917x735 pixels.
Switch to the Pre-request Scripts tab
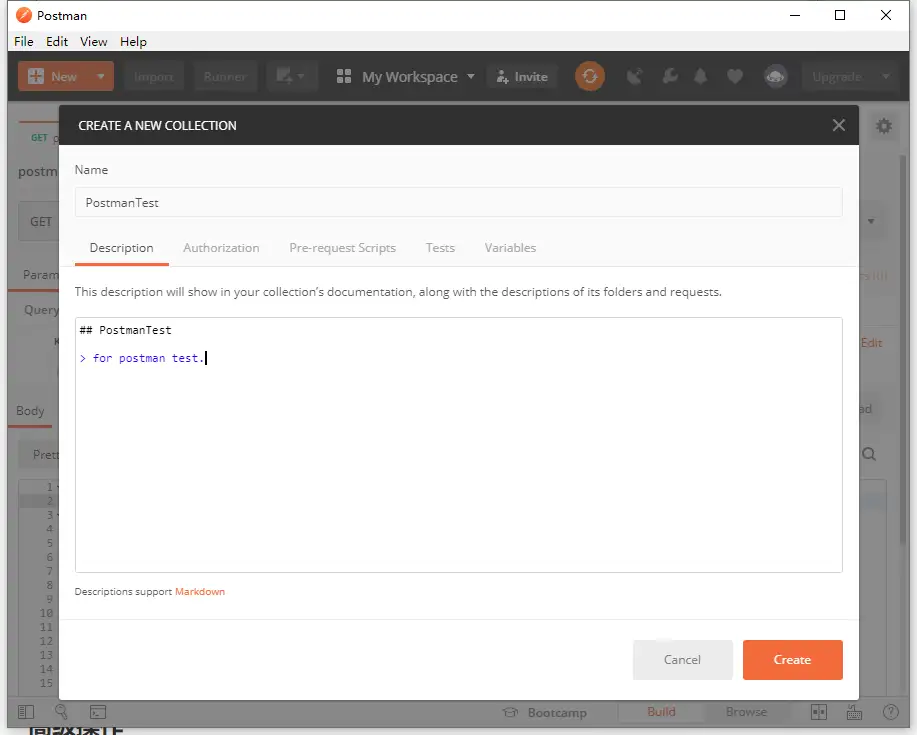[342, 248]
